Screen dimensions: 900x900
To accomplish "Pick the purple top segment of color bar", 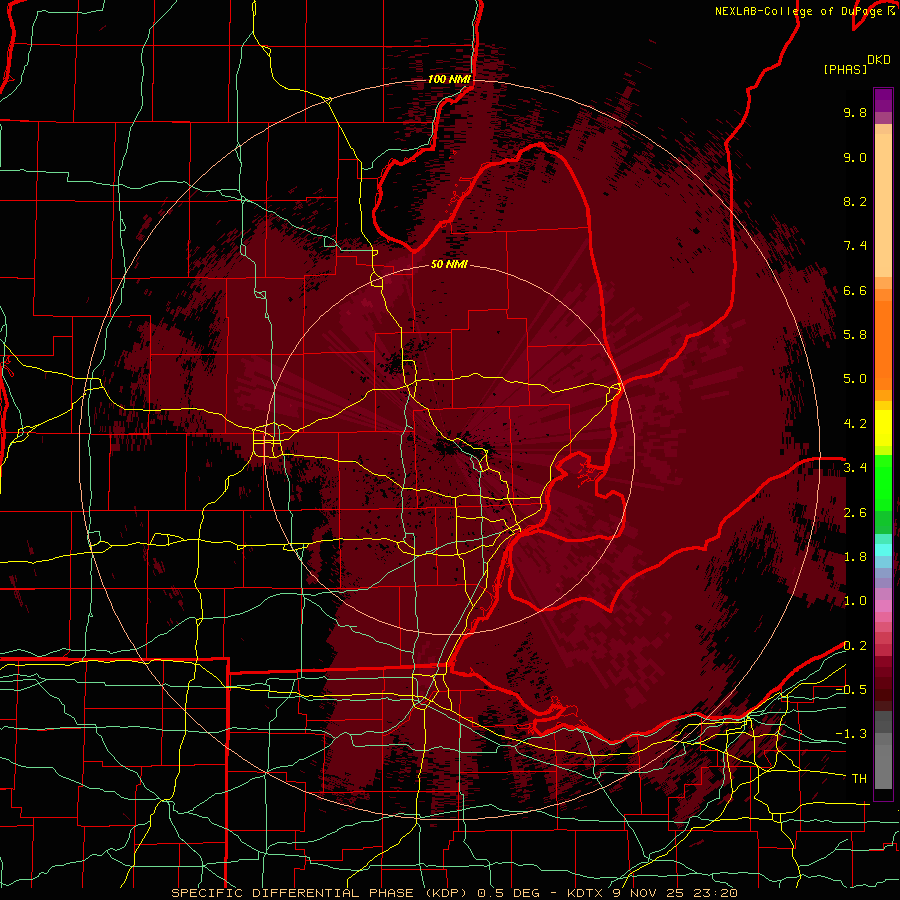I will 883,100.
